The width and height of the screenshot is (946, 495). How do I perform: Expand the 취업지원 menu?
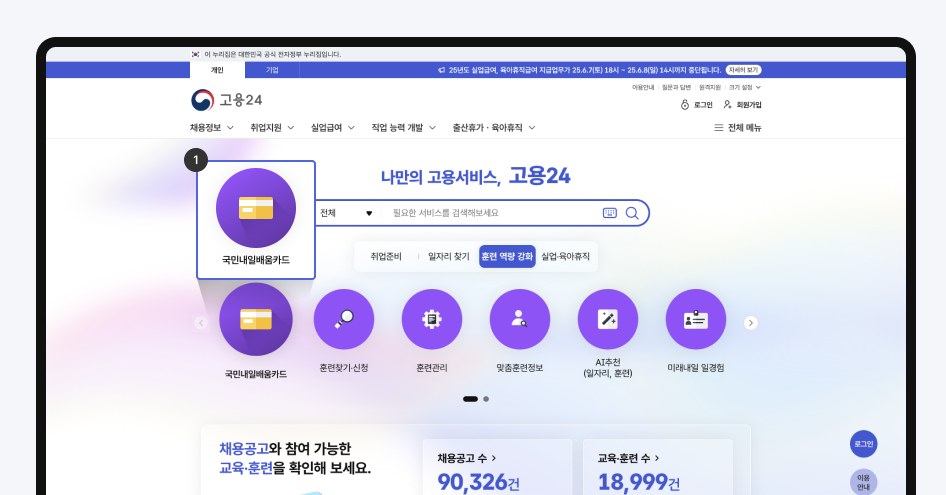point(272,128)
